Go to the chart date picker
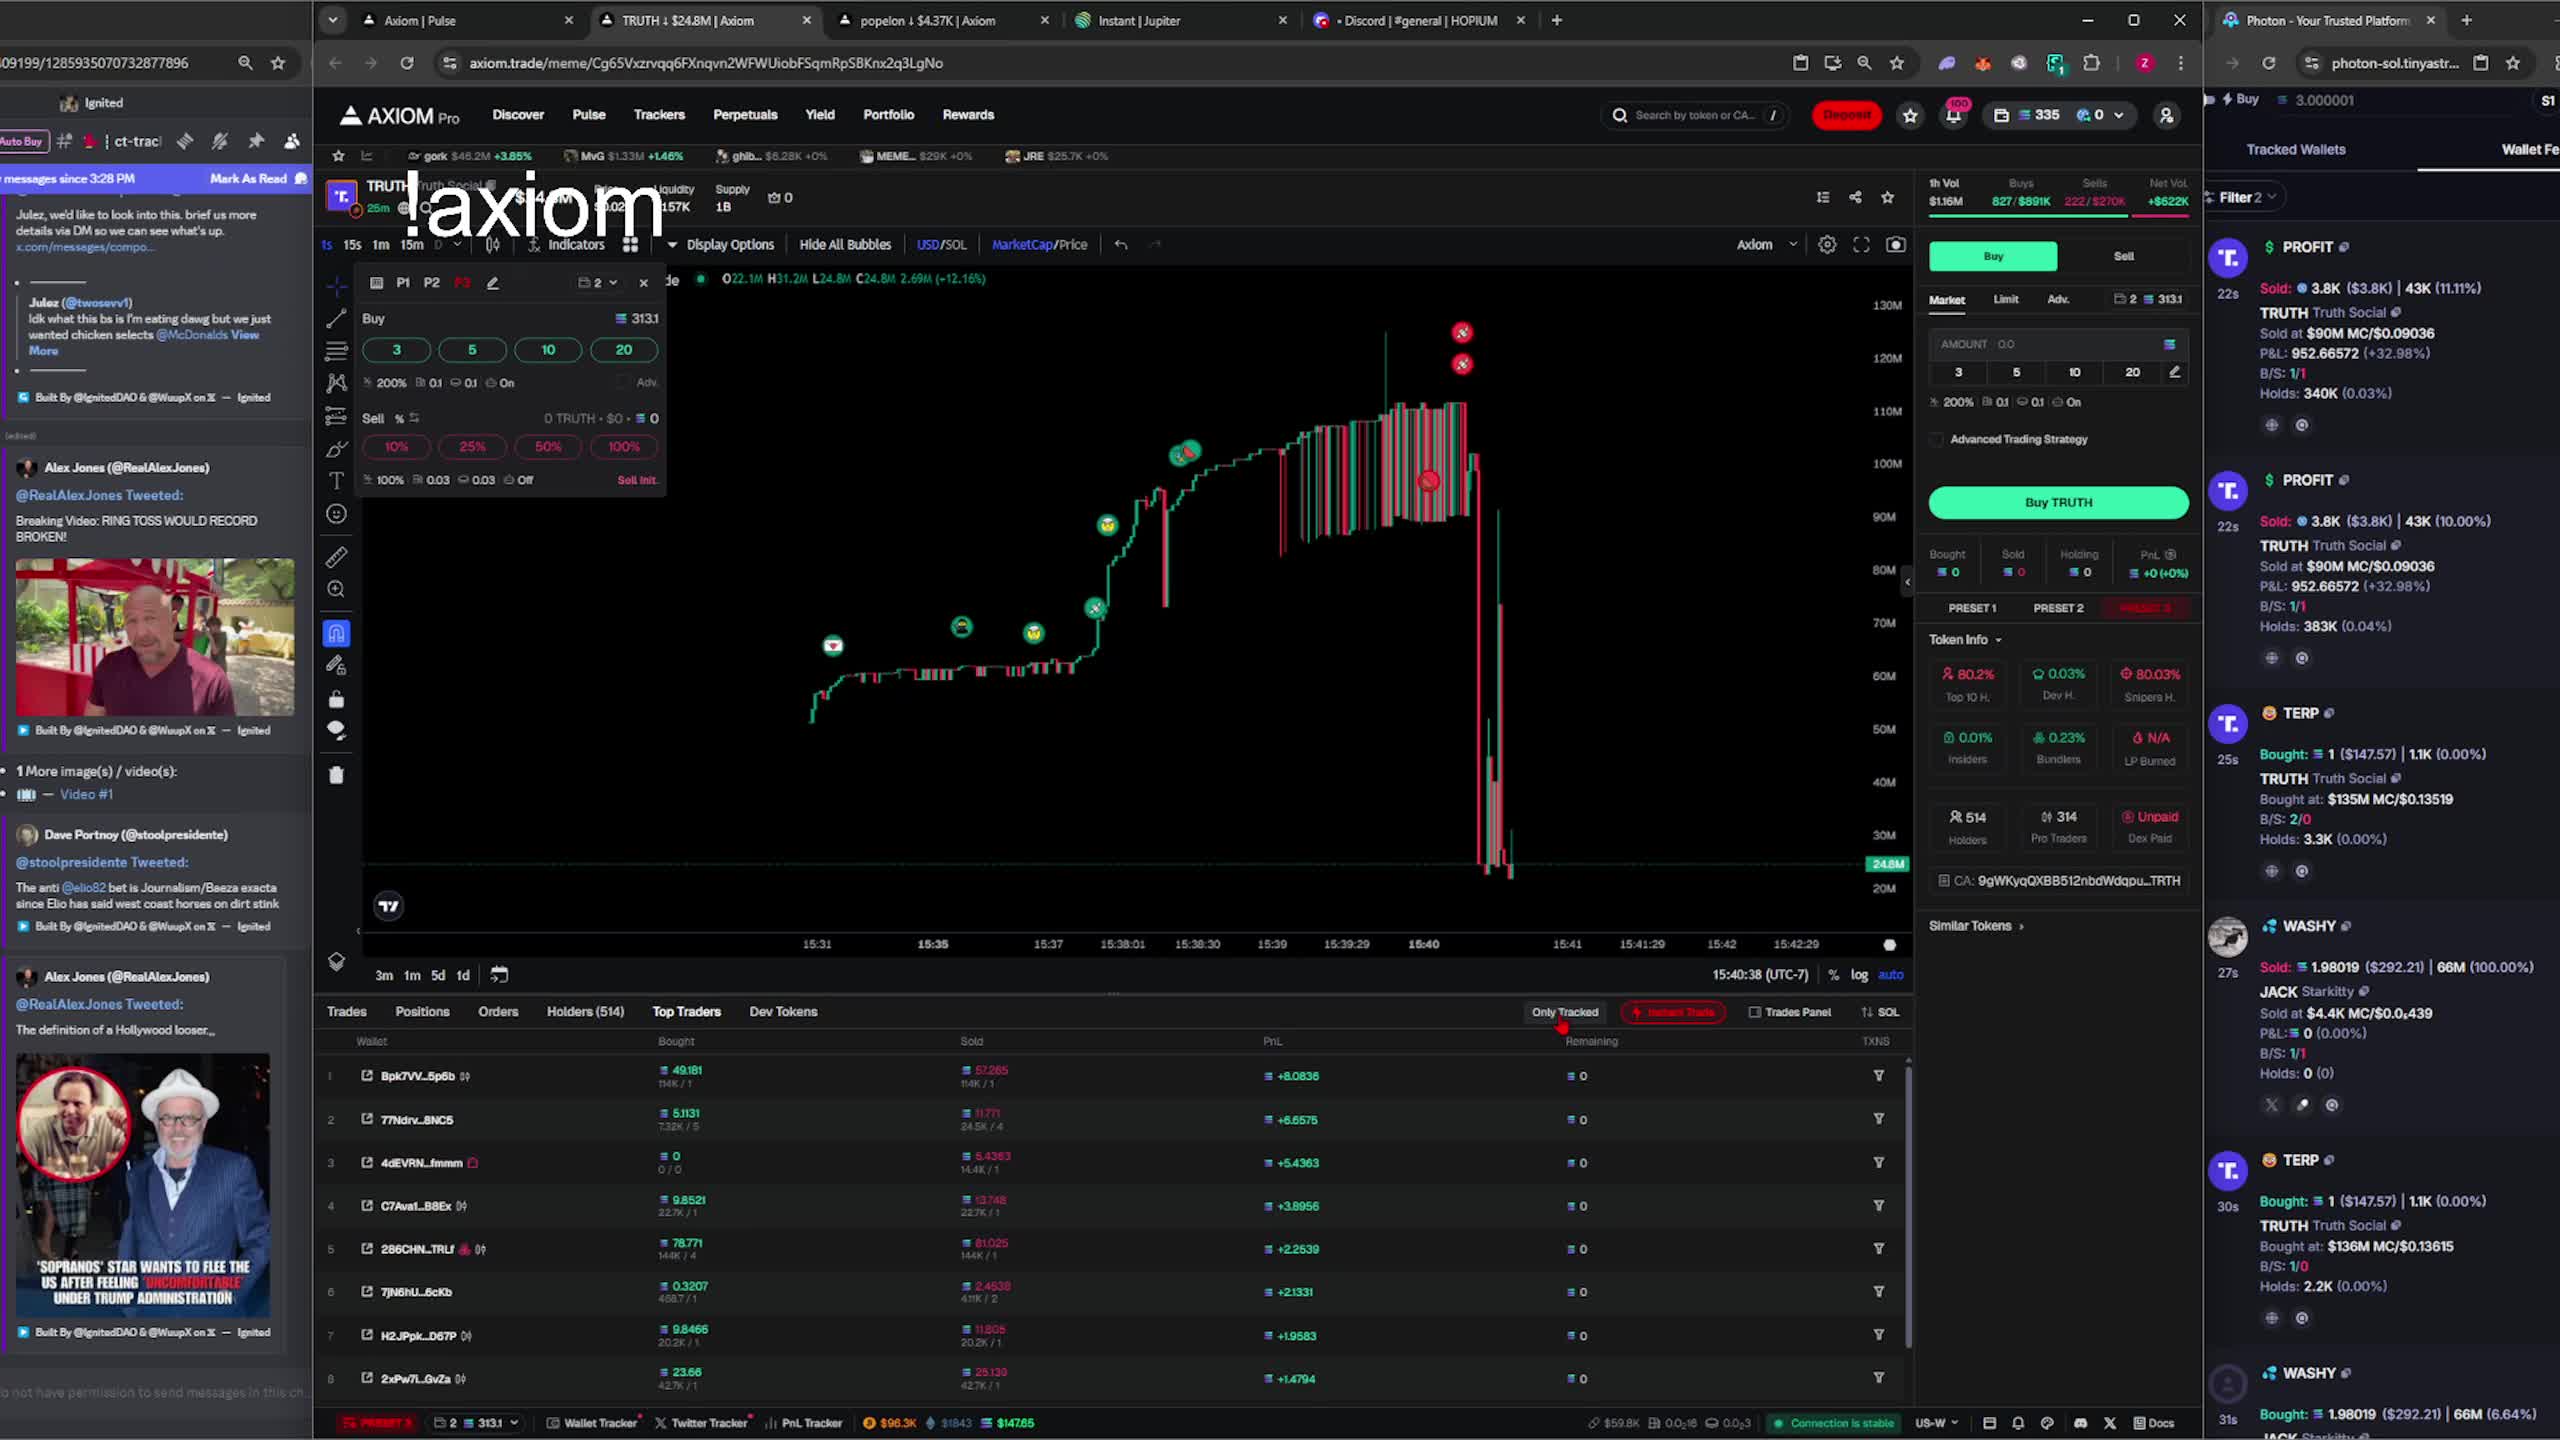The width and height of the screenshot is (2560, 1440). [499, 975]
